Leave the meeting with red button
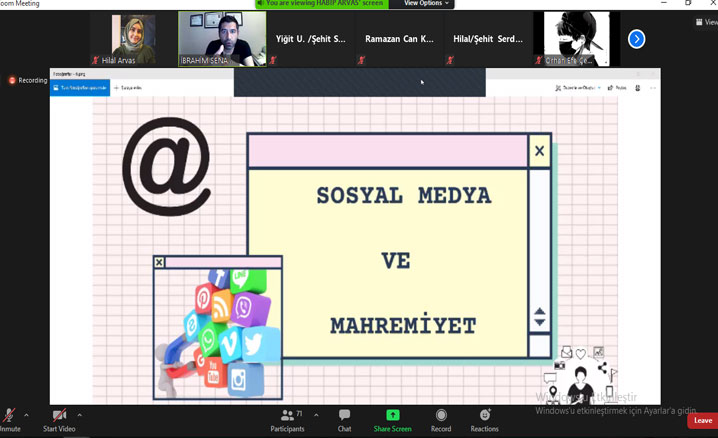The image size is (718, 438). click(703, 421)
